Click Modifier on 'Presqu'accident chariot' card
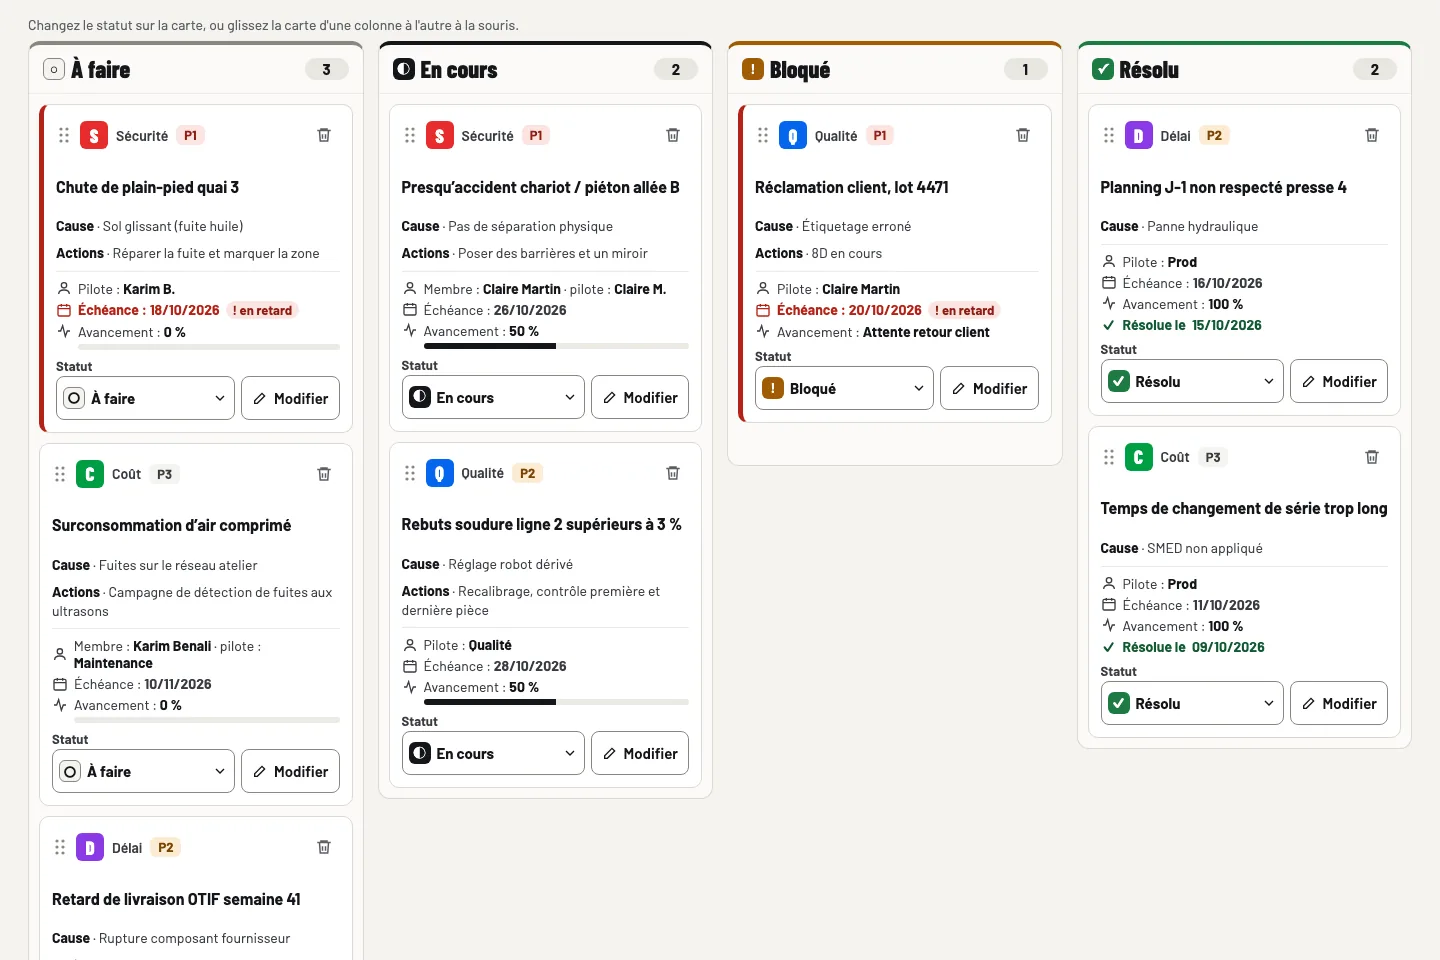The width and height of the screenshot is (1440, 960). tap(640, 397)
